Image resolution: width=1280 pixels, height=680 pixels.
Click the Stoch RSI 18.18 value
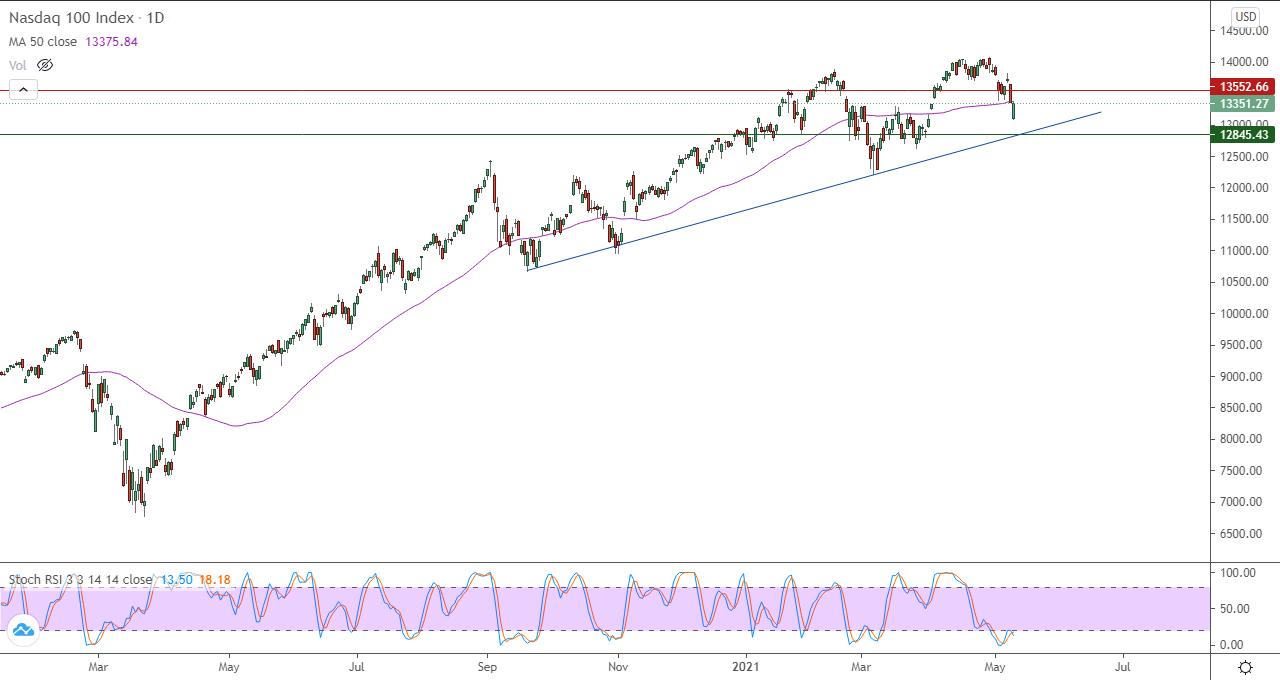pos(214,579)
